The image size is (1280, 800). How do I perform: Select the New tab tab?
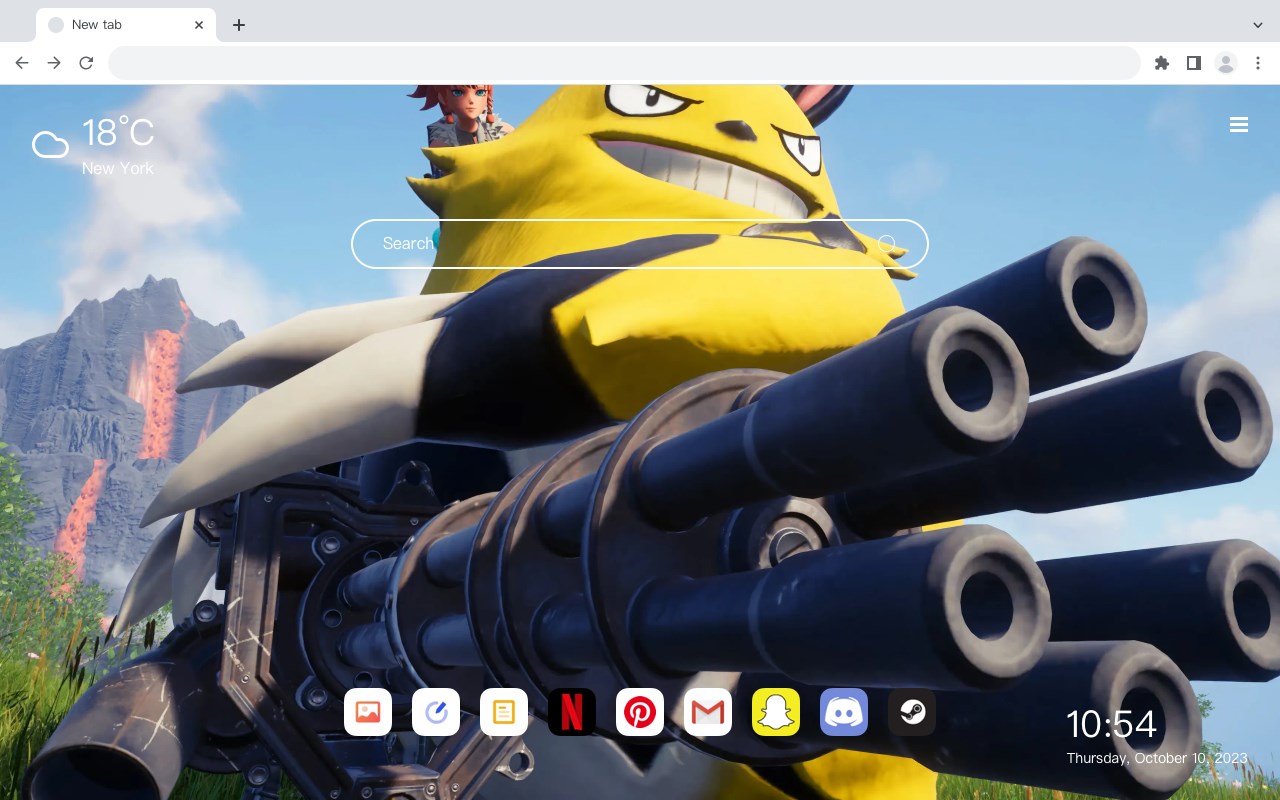(x=126, y=25)
